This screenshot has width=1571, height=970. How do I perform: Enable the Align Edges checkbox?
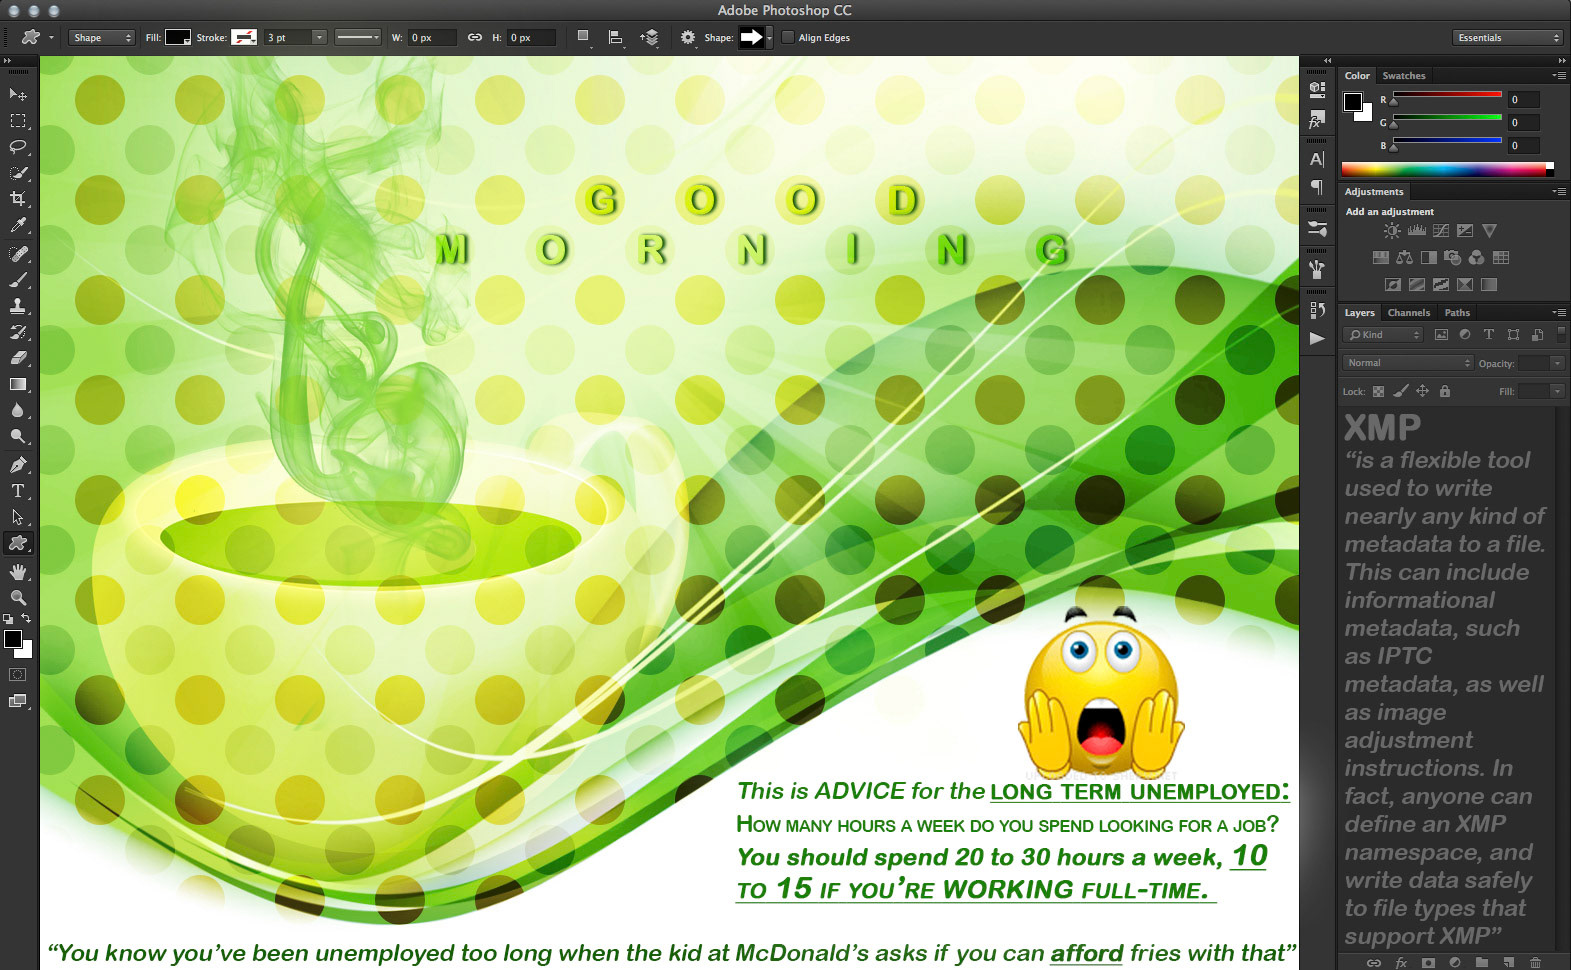coord(788,38)
